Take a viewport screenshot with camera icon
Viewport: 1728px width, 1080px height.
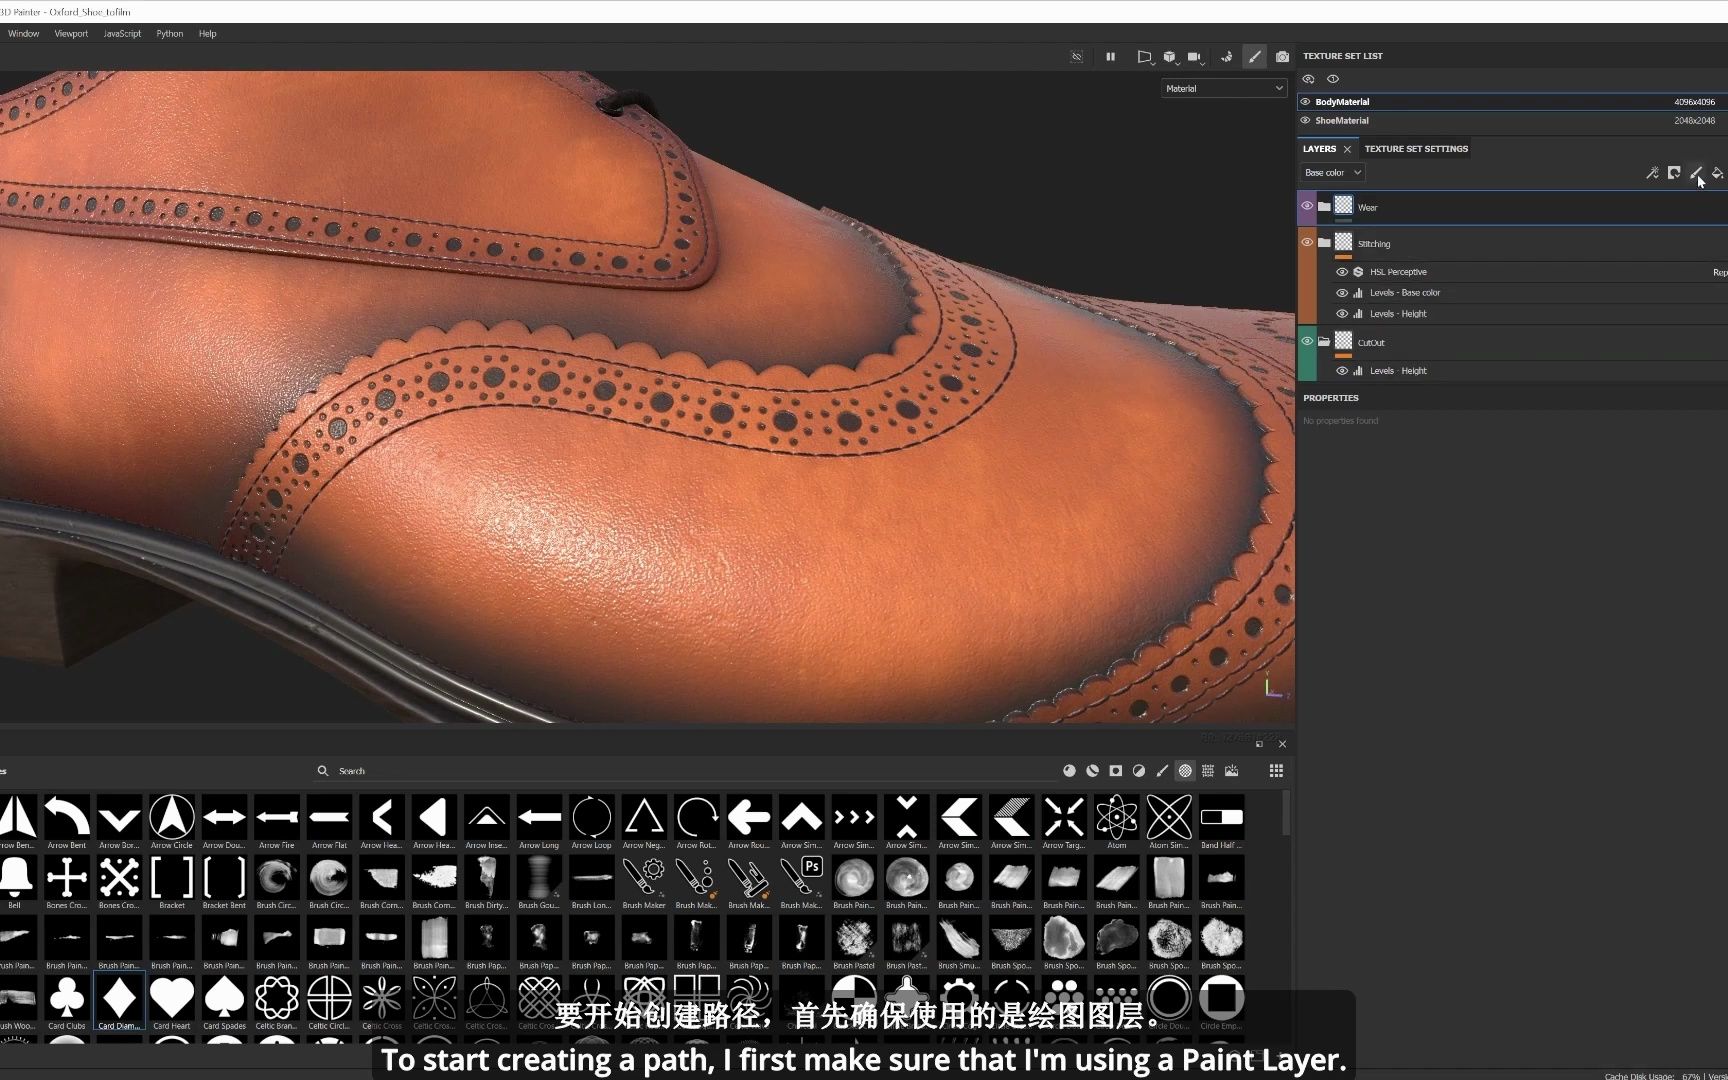(1282, 57)
